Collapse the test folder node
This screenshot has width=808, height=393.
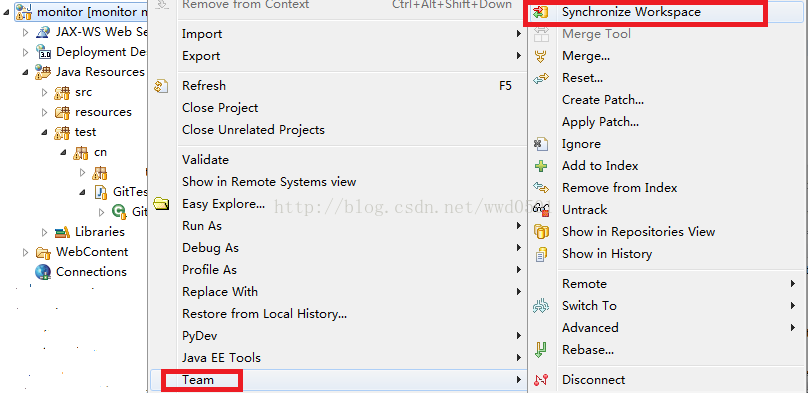click(45, 132)
